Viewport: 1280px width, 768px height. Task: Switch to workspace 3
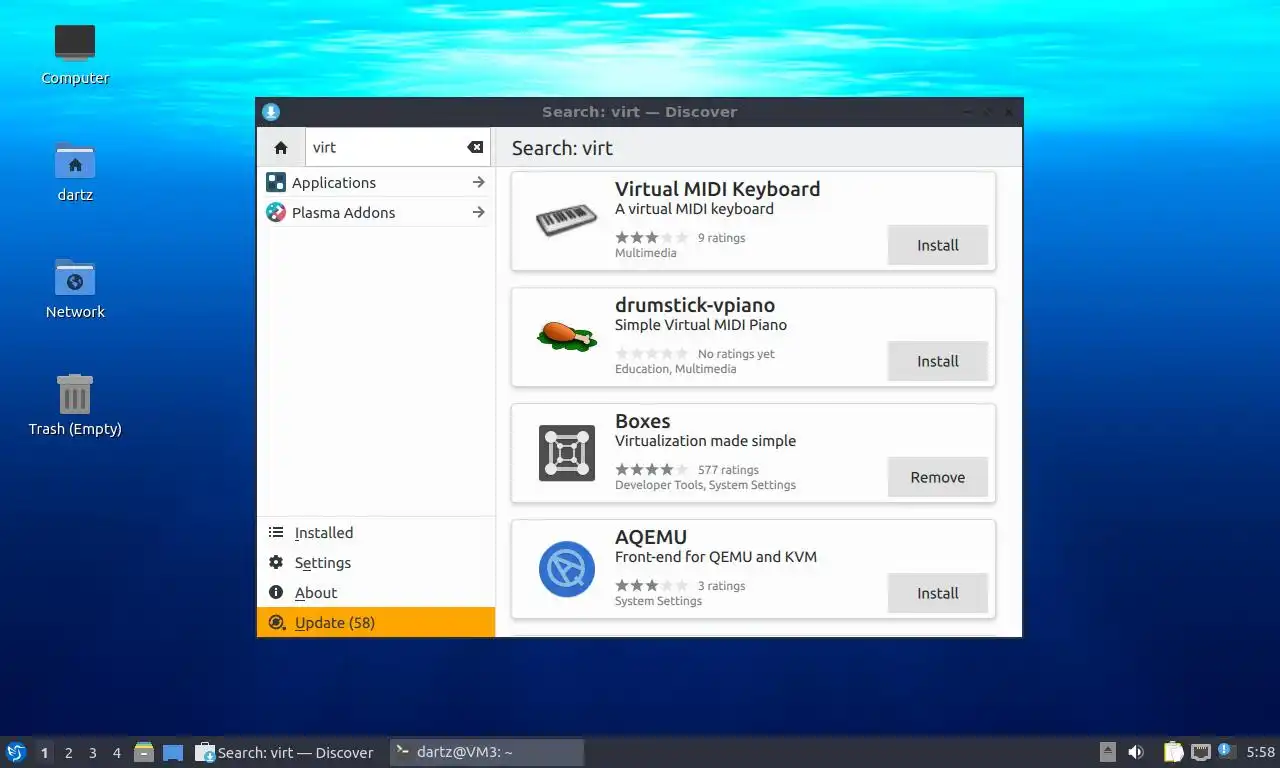[93, 753]
